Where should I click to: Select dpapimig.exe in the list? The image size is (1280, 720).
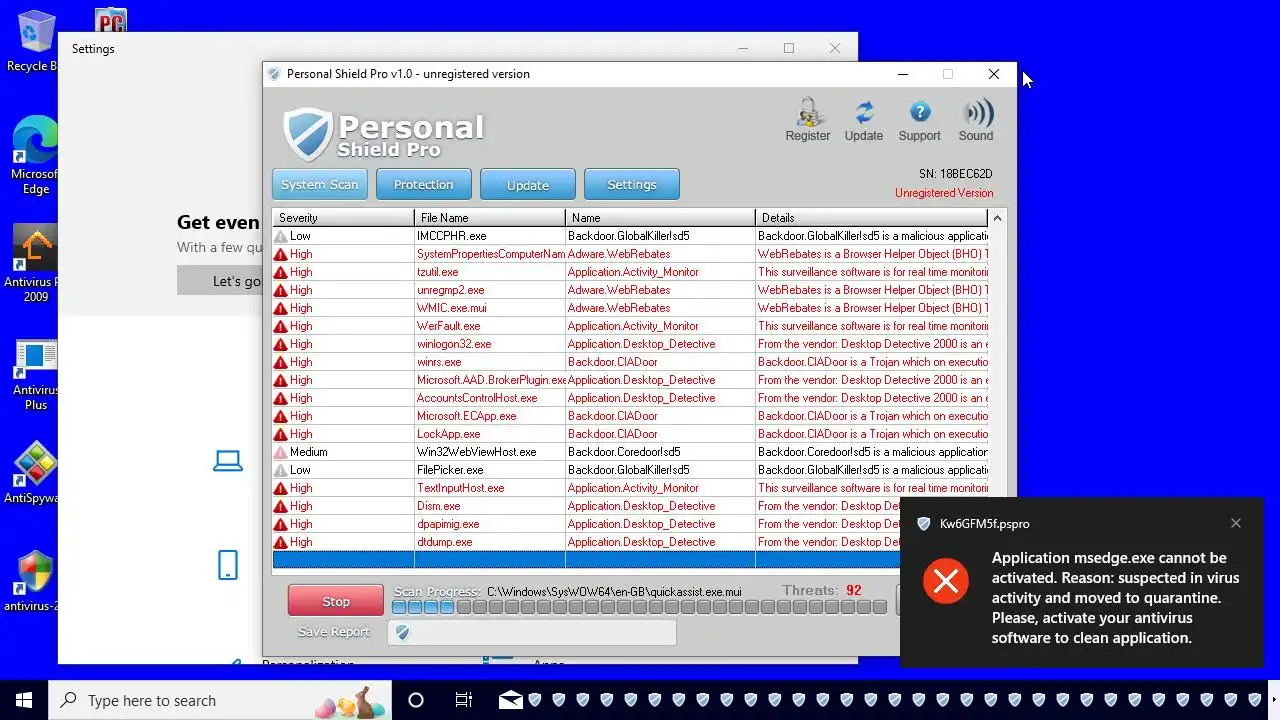[586, 524]
